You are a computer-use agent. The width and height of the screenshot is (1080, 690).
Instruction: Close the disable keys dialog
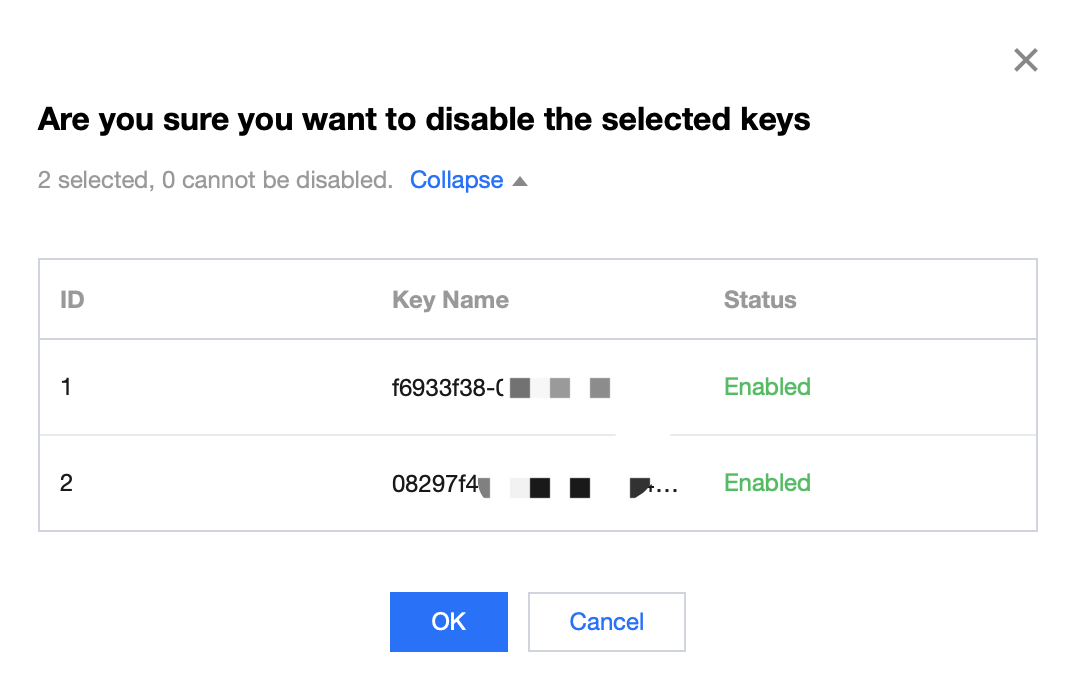[x=1025, y=61]
